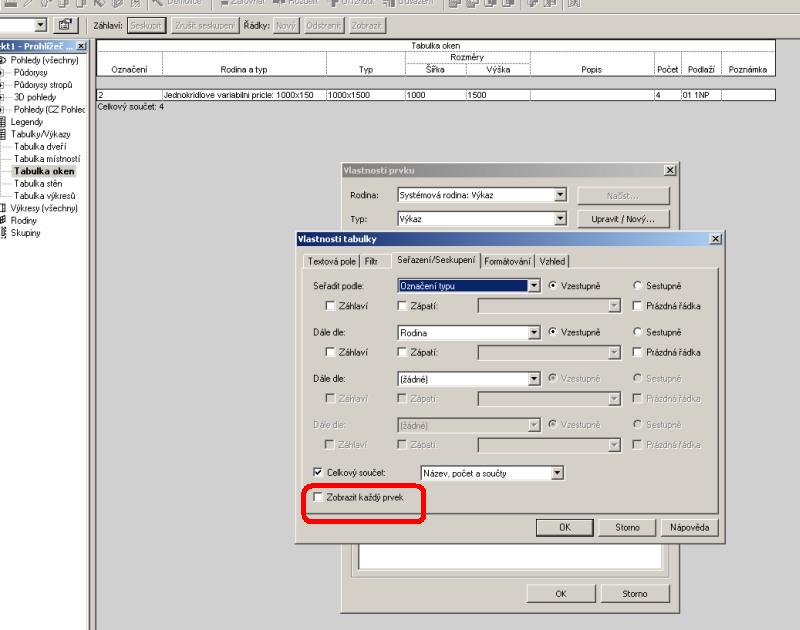Click the Výška 1500 cell

498,95
